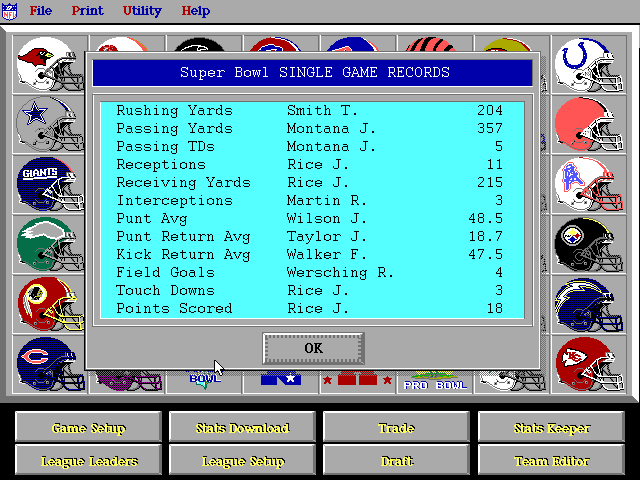Open the Print menu
This screenshot has width=640, height=480.
click(x=87, y=11)
